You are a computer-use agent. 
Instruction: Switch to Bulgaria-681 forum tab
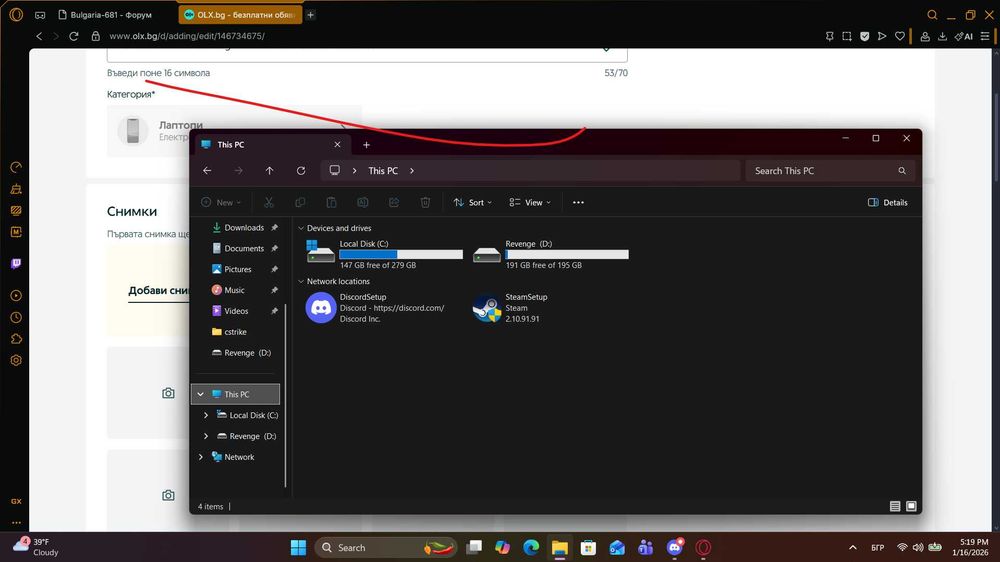coord(105,15)
